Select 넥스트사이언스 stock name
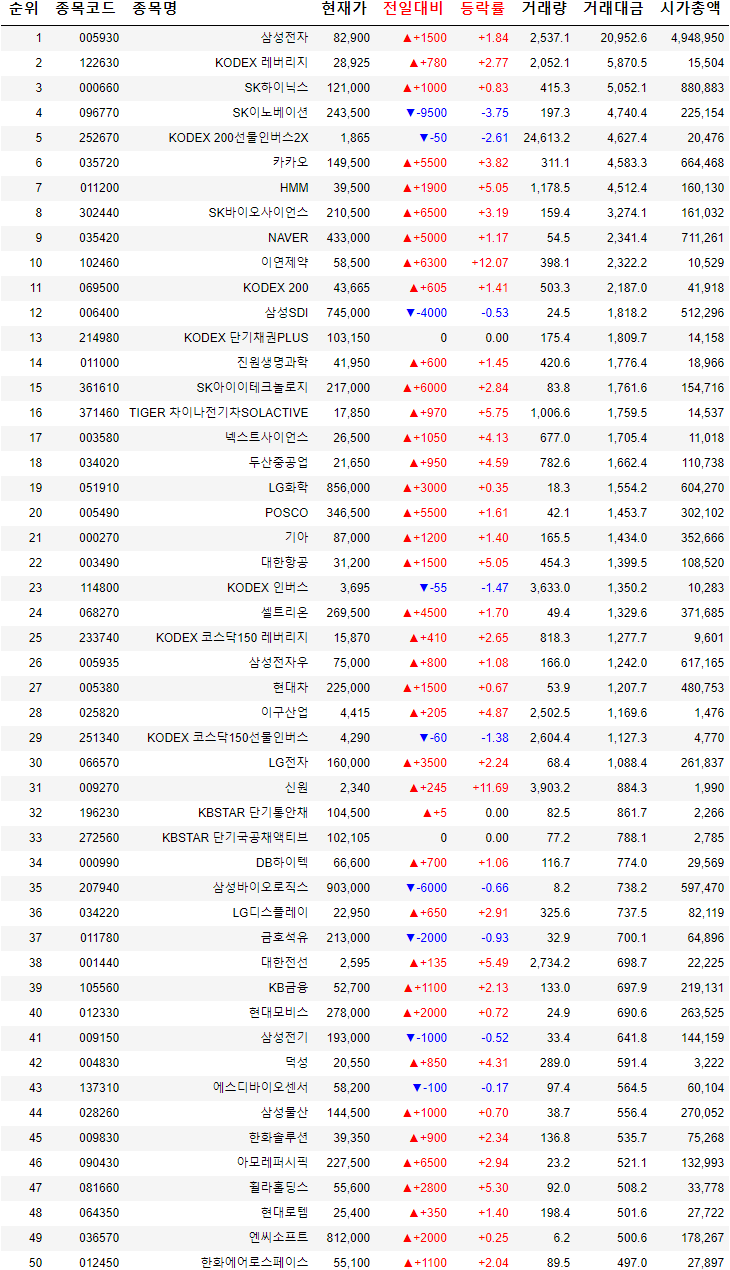 pos(266,438)
